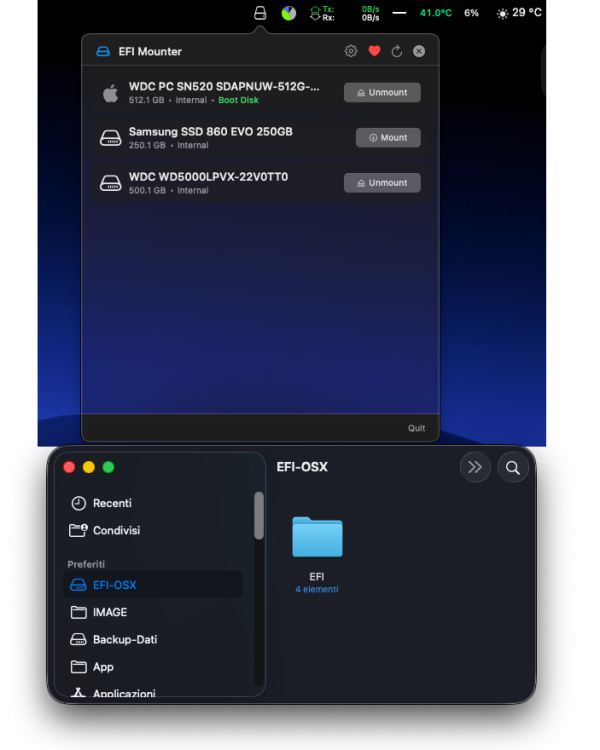Refresh the disk list in EFI Mounter
The height and width of the screenshot is (750, 600).
tap(397, 51)
